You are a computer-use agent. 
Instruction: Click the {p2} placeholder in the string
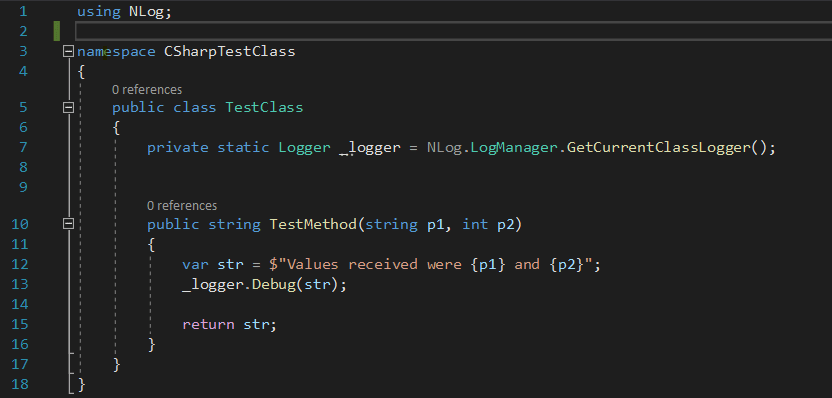point(567,264)
